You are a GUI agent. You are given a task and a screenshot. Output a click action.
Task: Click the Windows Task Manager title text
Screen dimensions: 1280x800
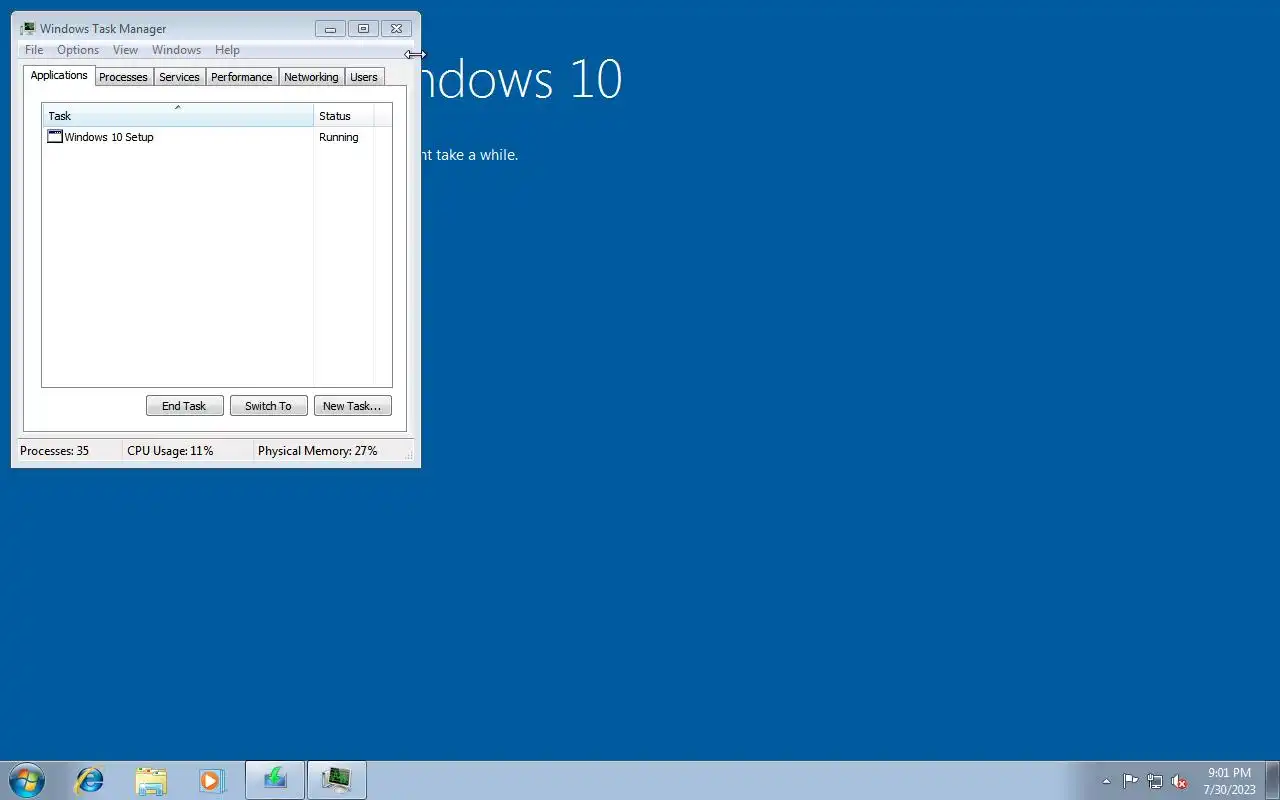103,29
